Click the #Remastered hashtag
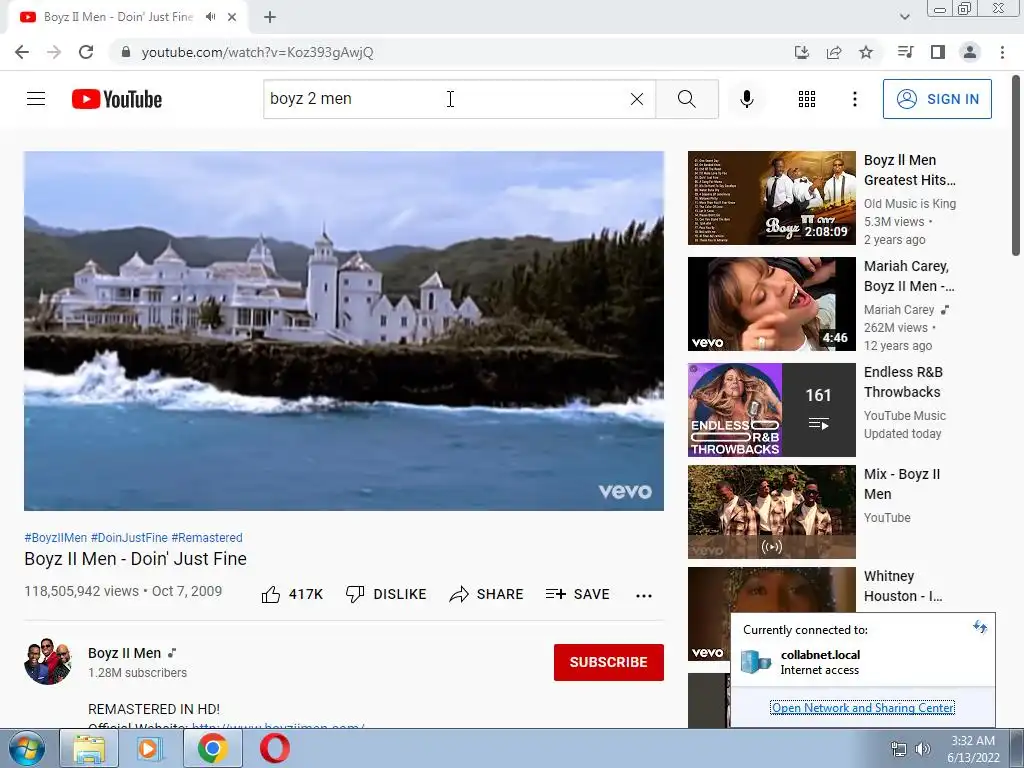Viewport: 1024px width, 768px height. (x=207, y=537)
